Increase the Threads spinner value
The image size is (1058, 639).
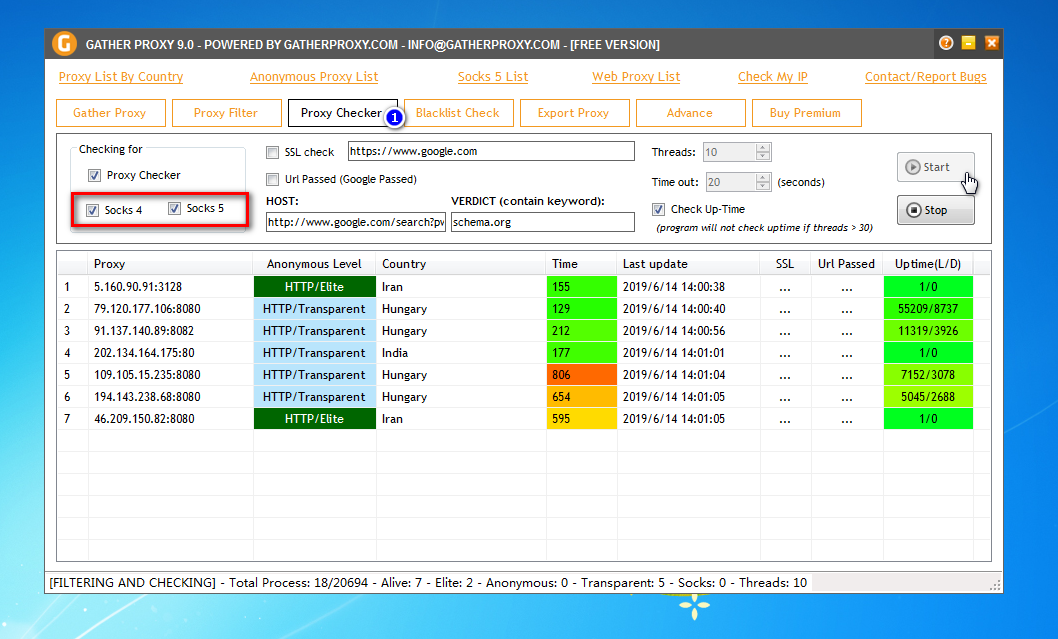click(762, 148)
